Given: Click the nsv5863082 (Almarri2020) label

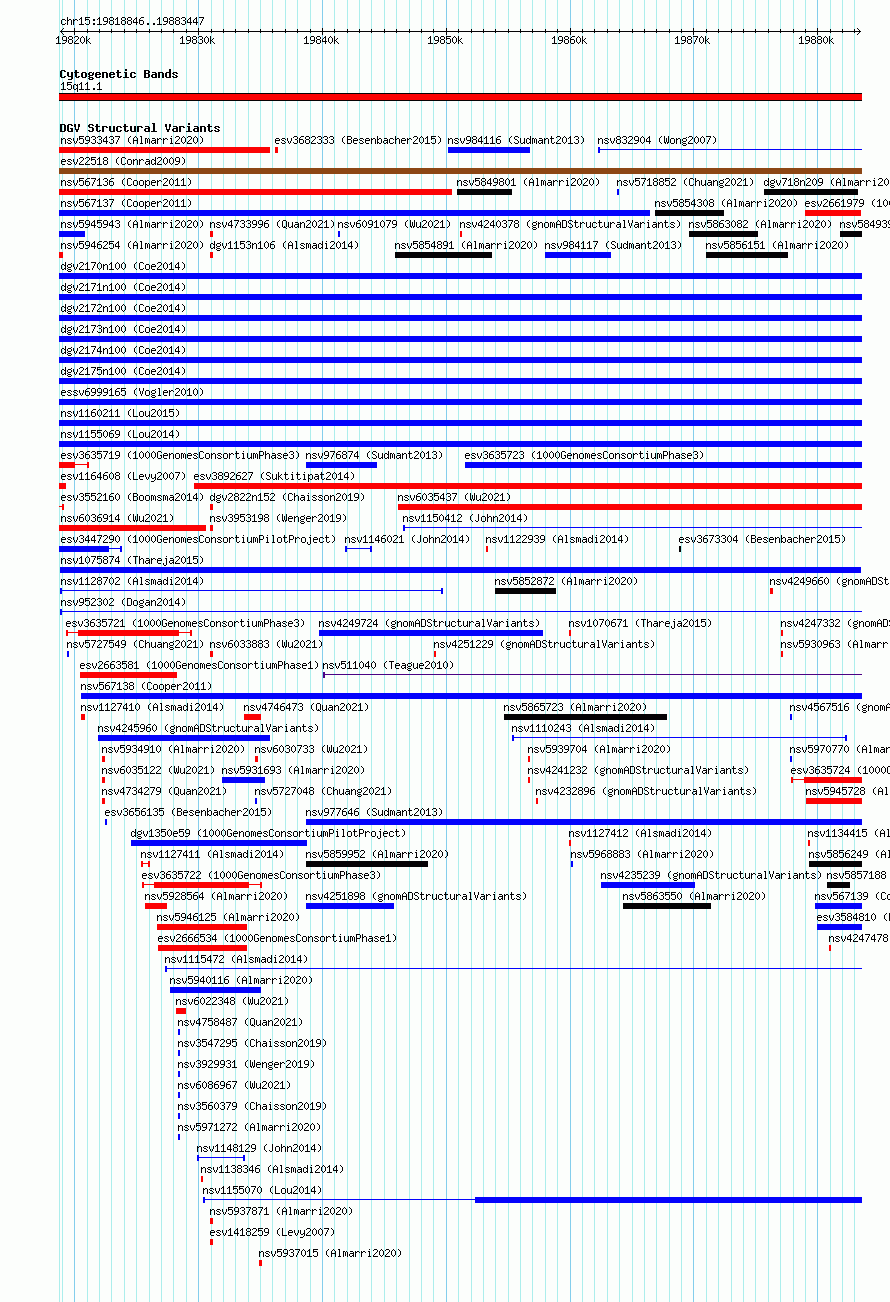Looking at the screenshot, I should coord(761,224).
